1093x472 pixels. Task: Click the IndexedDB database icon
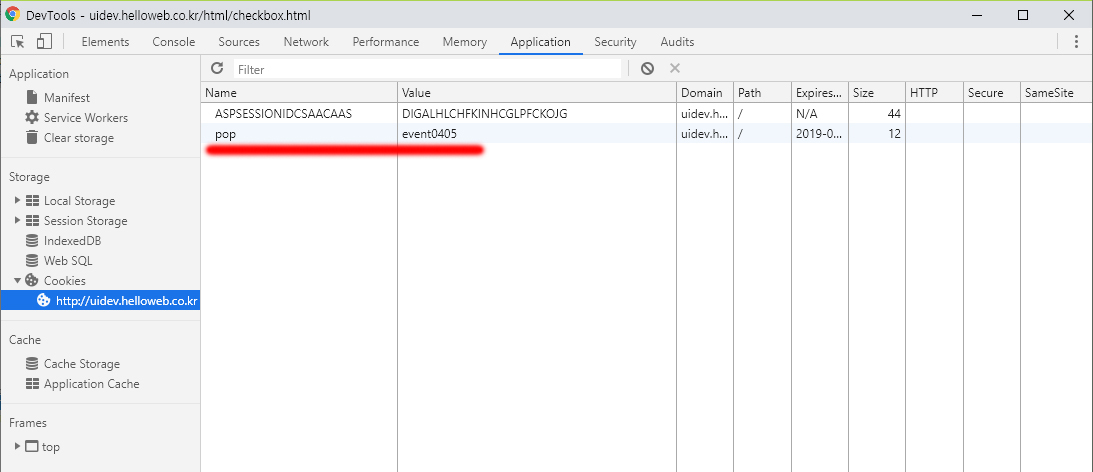pyautogui.click(x=32, y=241)
